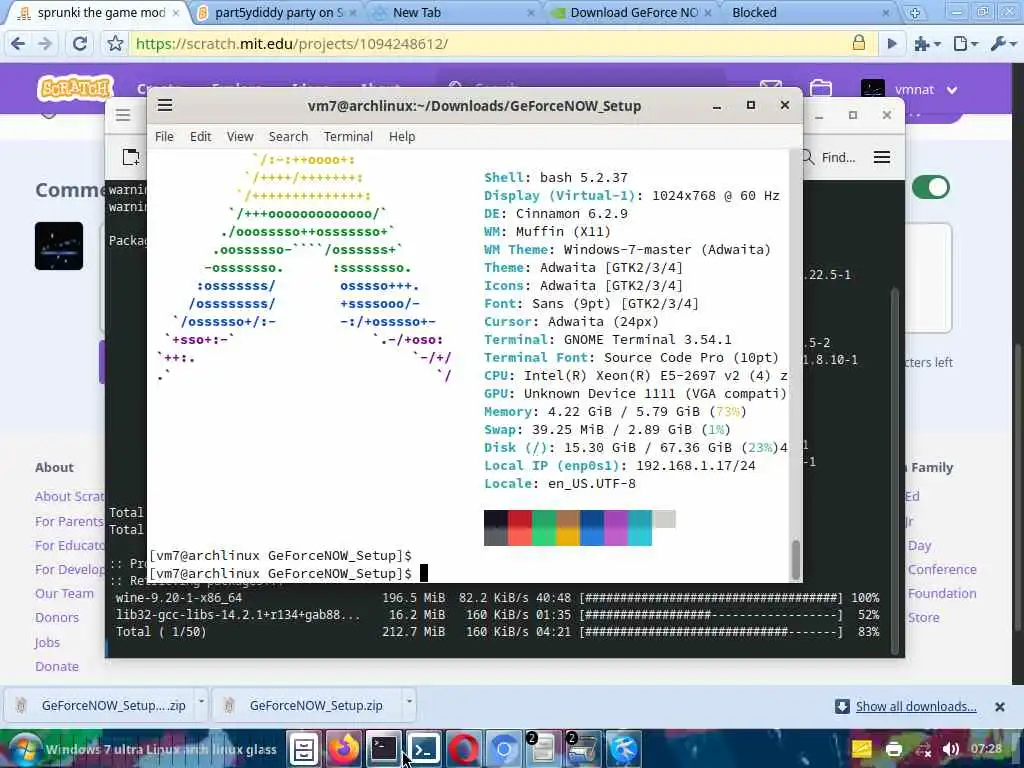1024x768 pixels.
Task: Open the Store footer link
Action: (x=923, y=617)
